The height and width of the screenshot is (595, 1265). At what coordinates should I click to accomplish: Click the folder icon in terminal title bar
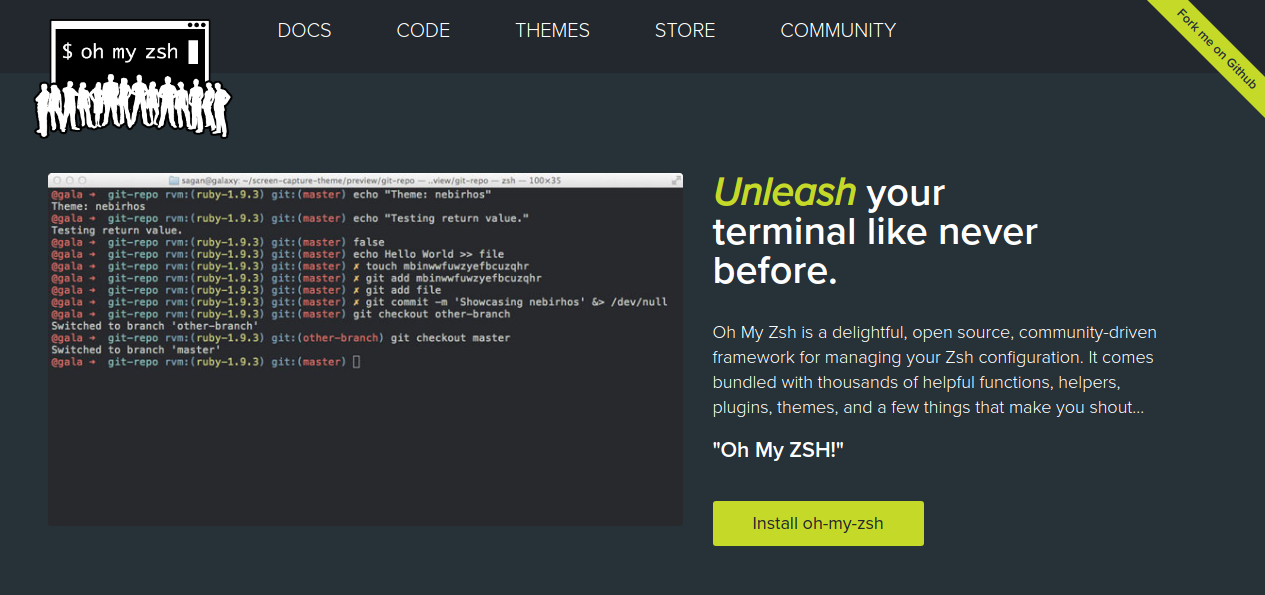pos(174,180)
